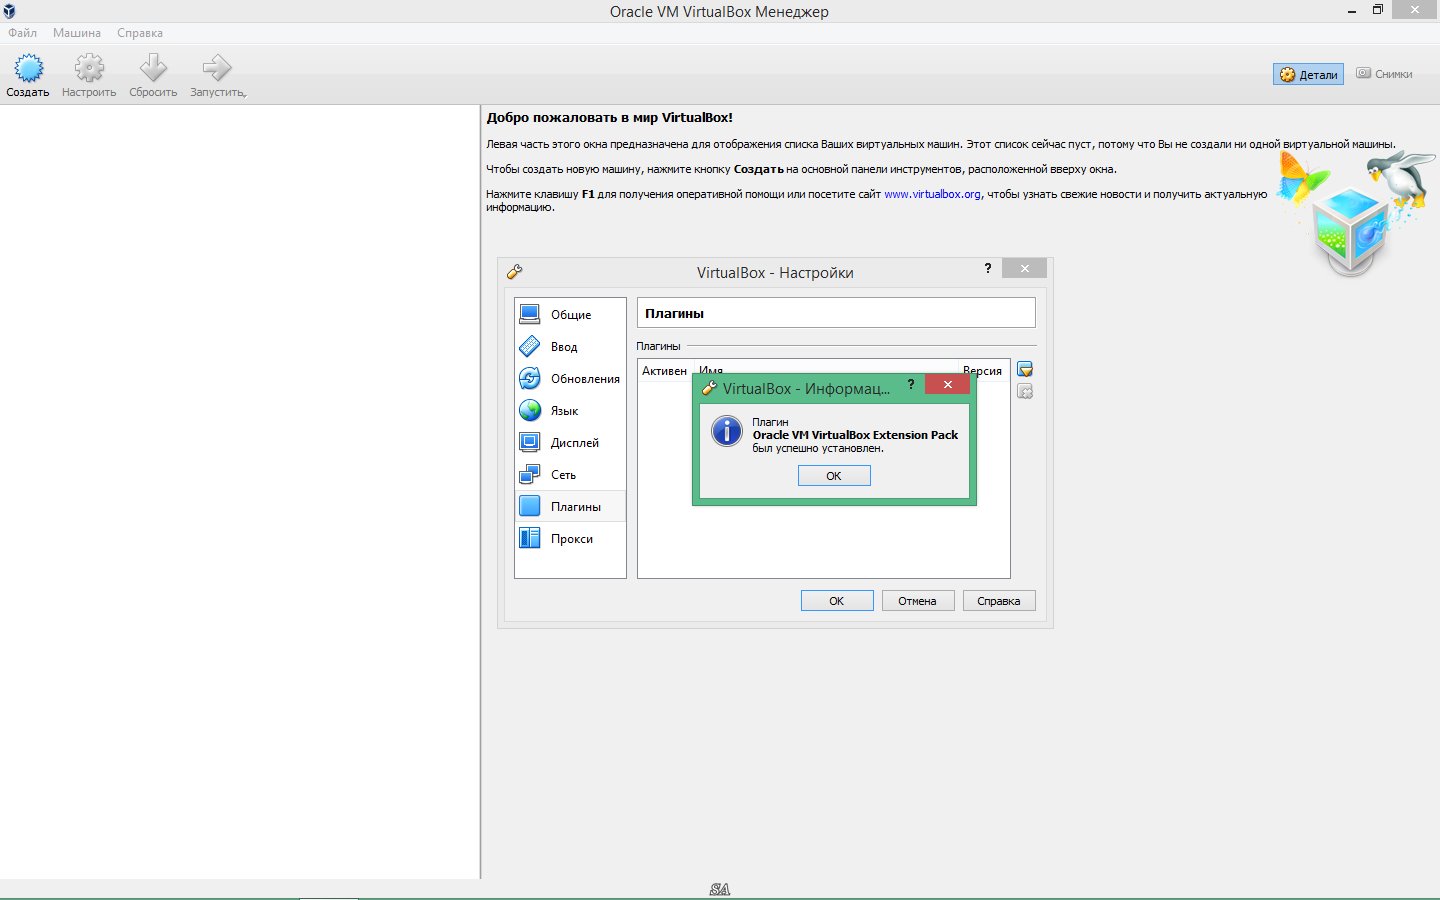Click the wrench icon in the Настройки title bar
Image resolution: width=1440 pixels, height=900 pixels.
pos(514,272)
